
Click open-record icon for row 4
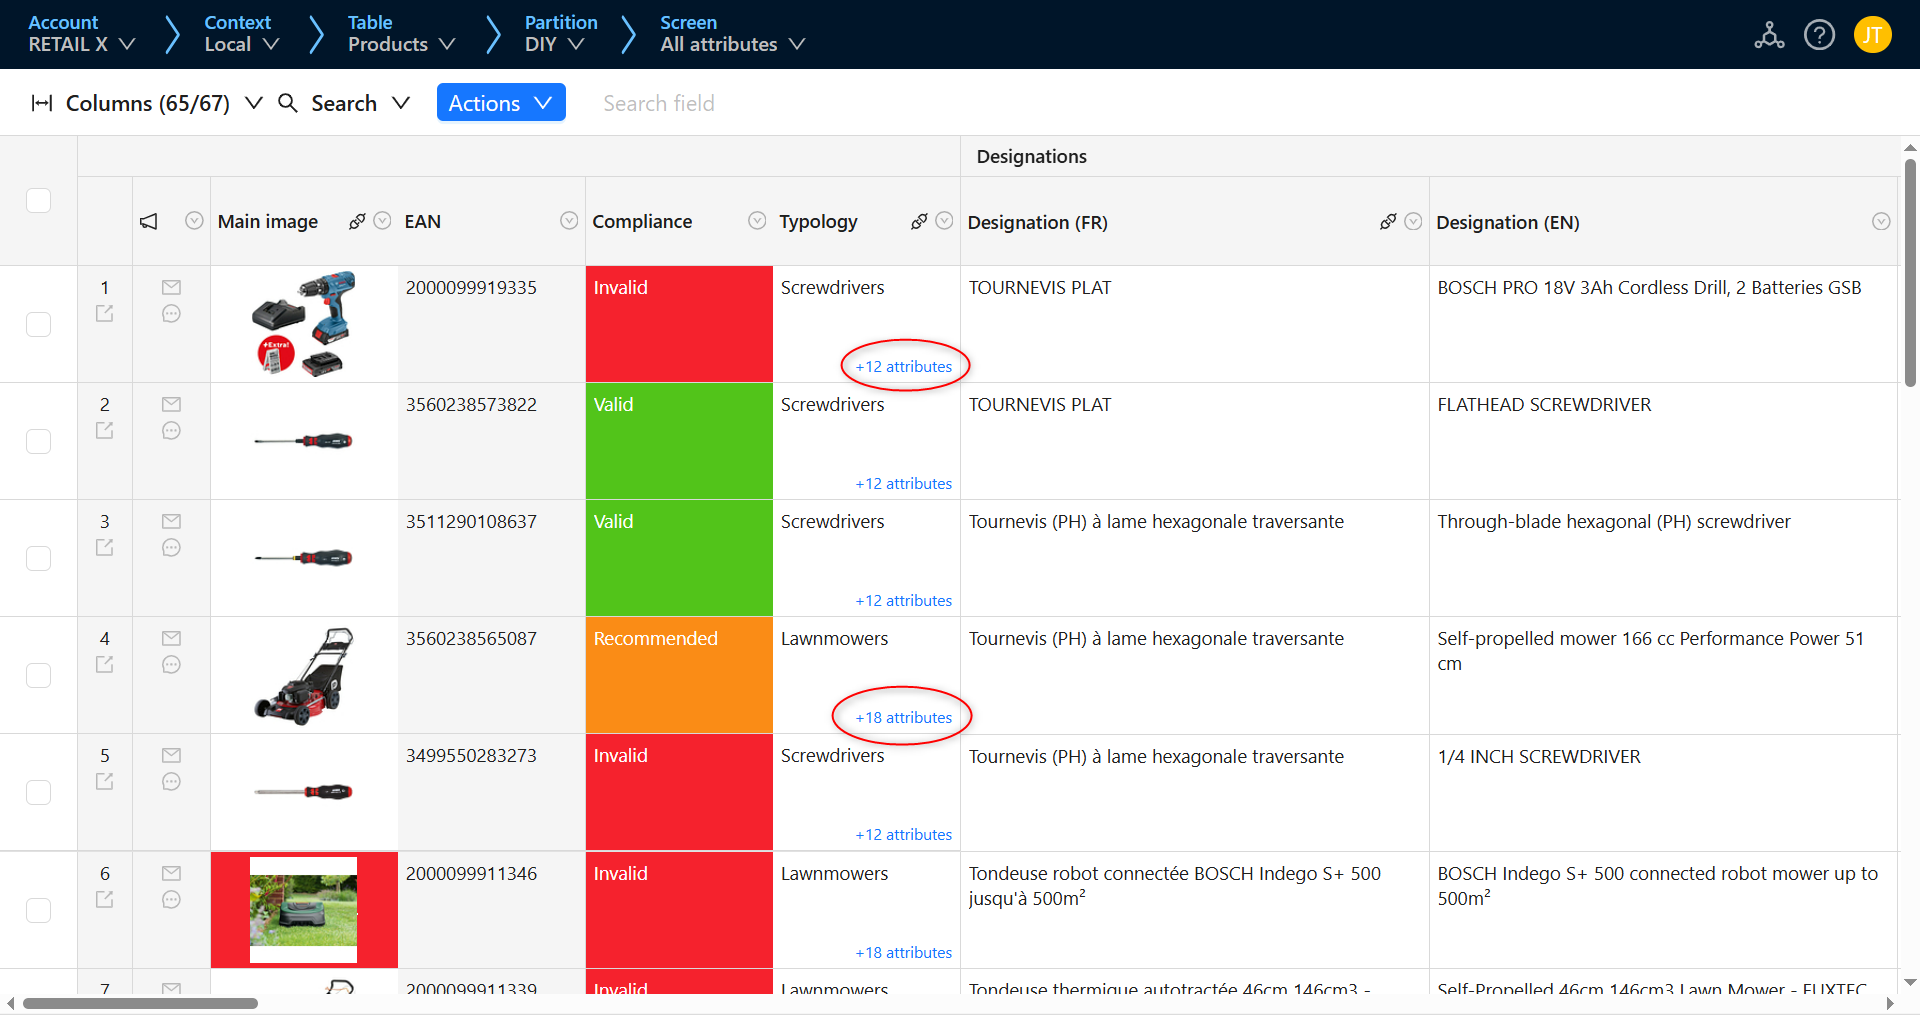click(x=104, y=664)
